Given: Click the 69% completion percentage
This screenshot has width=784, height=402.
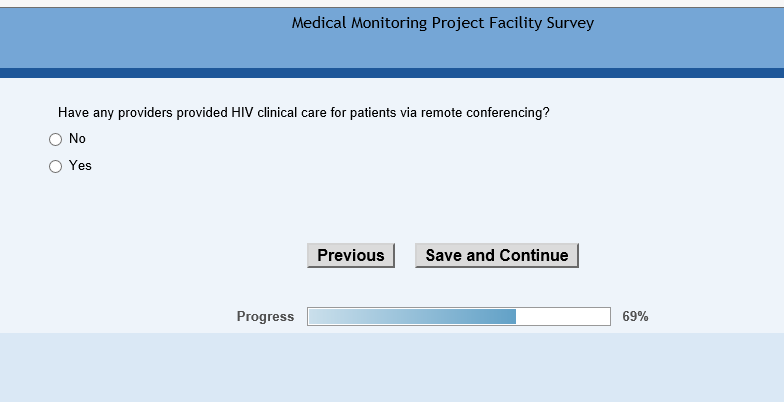Looking at the screenshot, I should coord(635,317).
